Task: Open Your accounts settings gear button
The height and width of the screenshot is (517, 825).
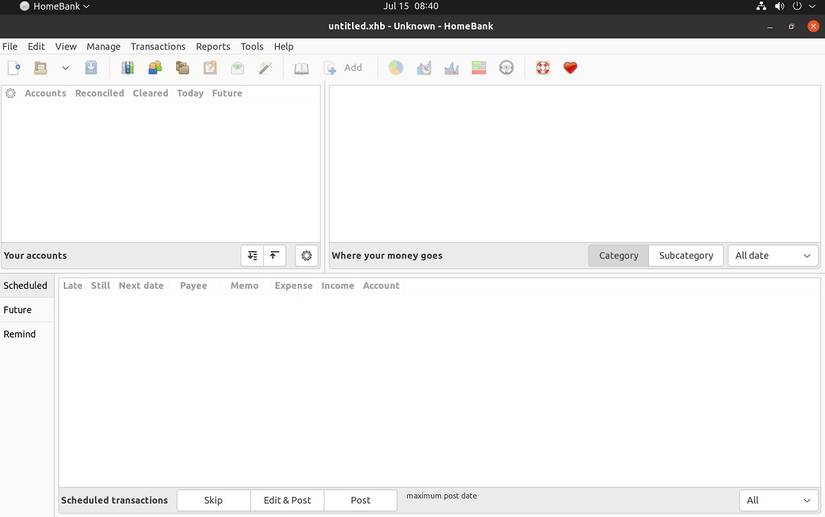Action: coord(306,256)
